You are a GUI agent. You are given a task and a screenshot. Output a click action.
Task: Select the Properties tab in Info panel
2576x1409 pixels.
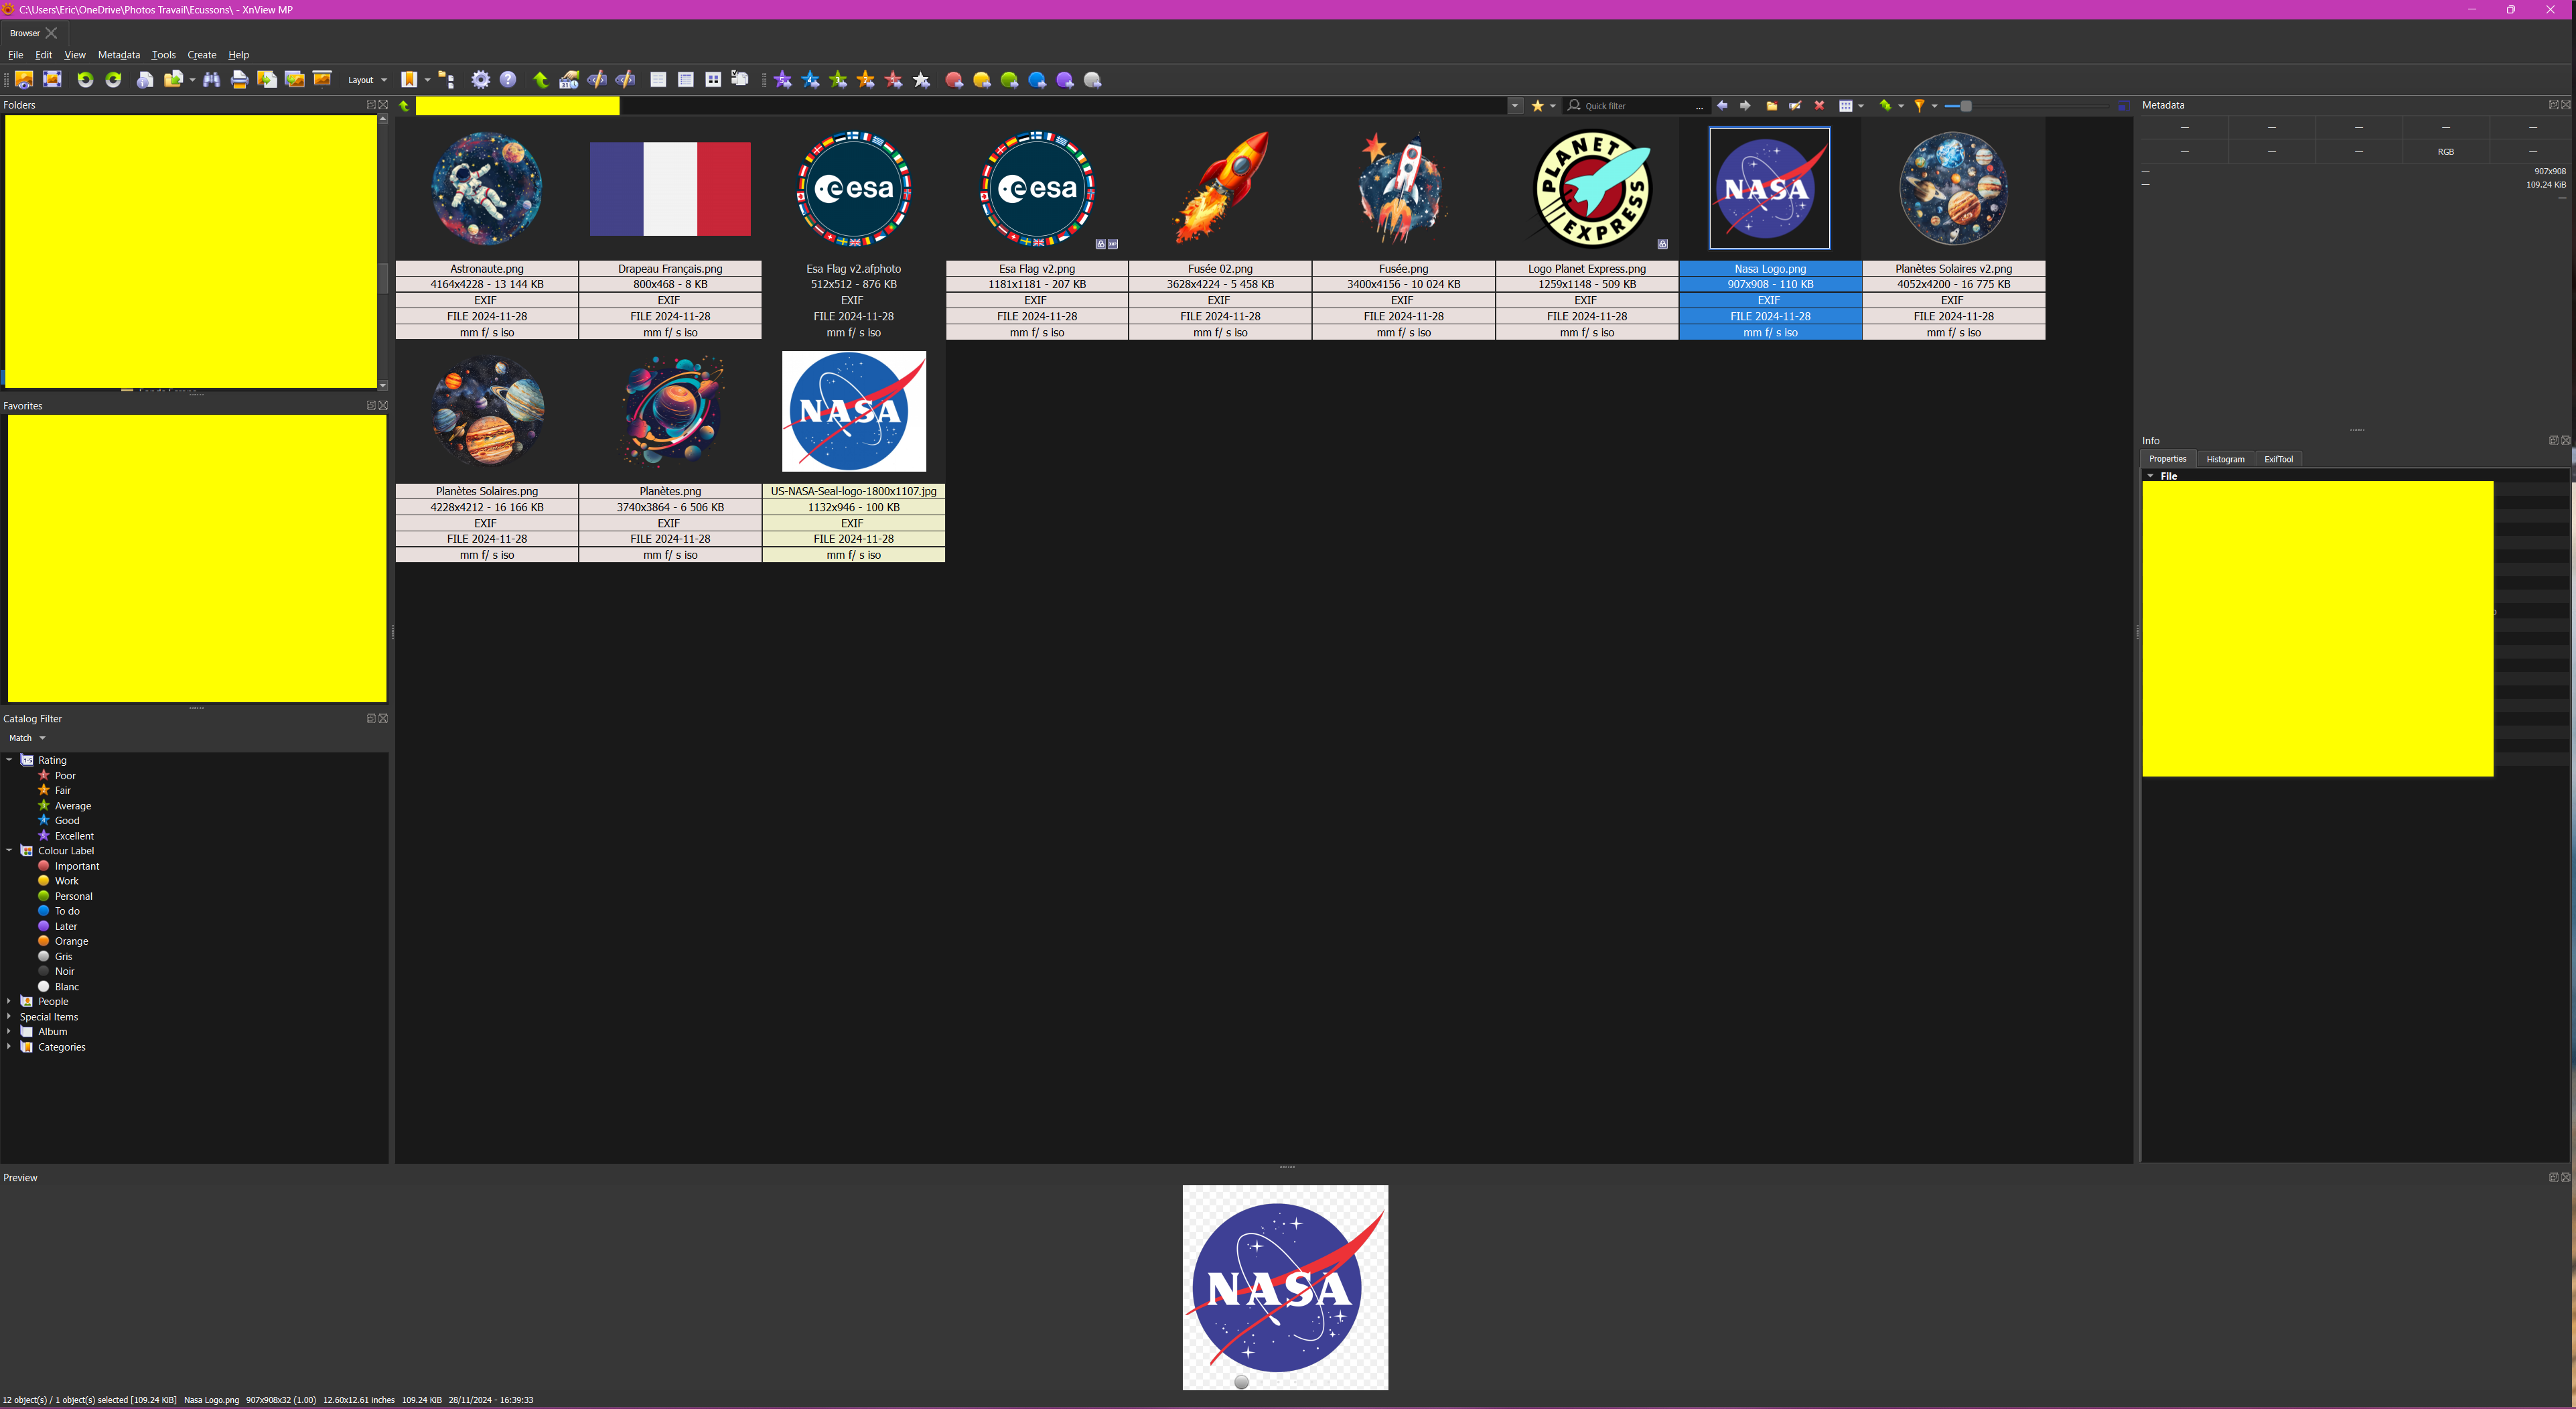click(2168, 459)
